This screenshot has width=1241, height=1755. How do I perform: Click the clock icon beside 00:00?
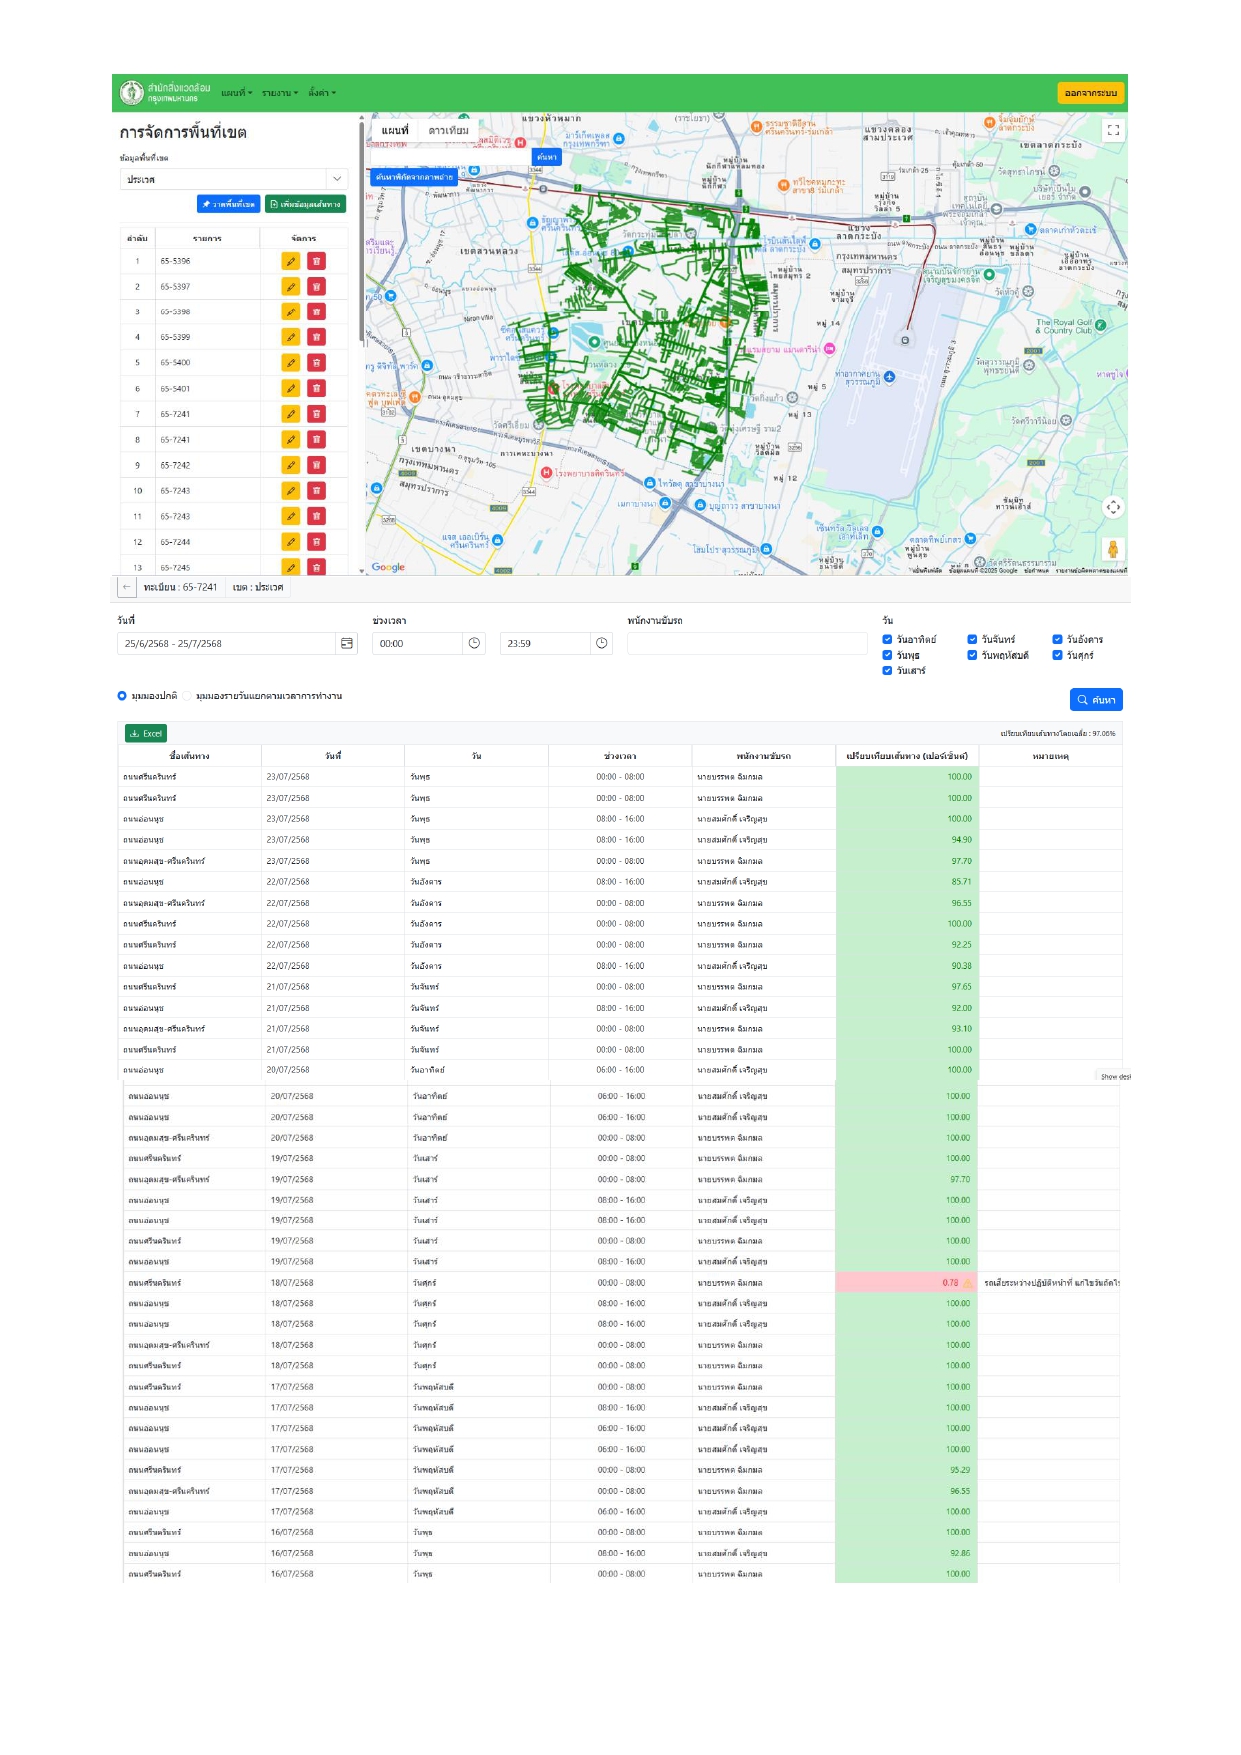click(x=474, y=643)
